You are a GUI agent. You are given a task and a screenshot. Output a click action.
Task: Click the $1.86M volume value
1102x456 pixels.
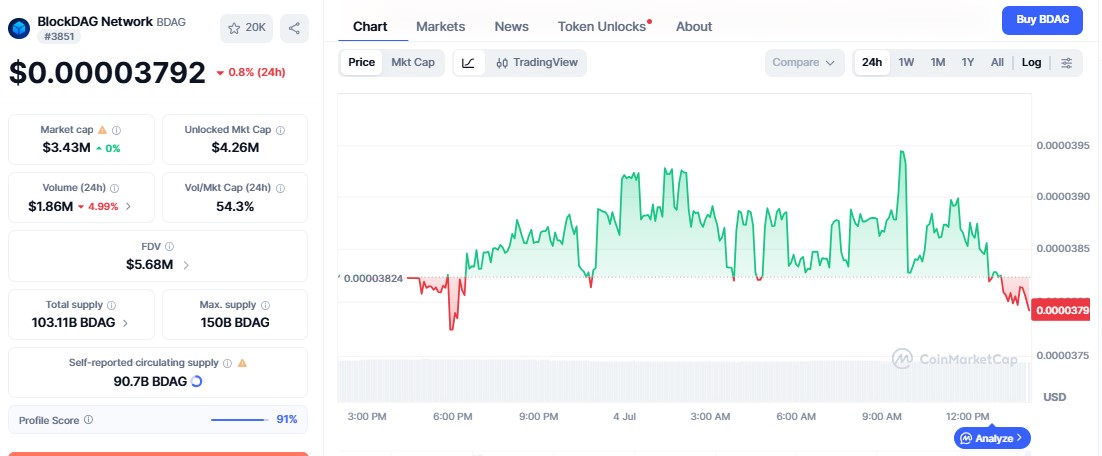51,207
